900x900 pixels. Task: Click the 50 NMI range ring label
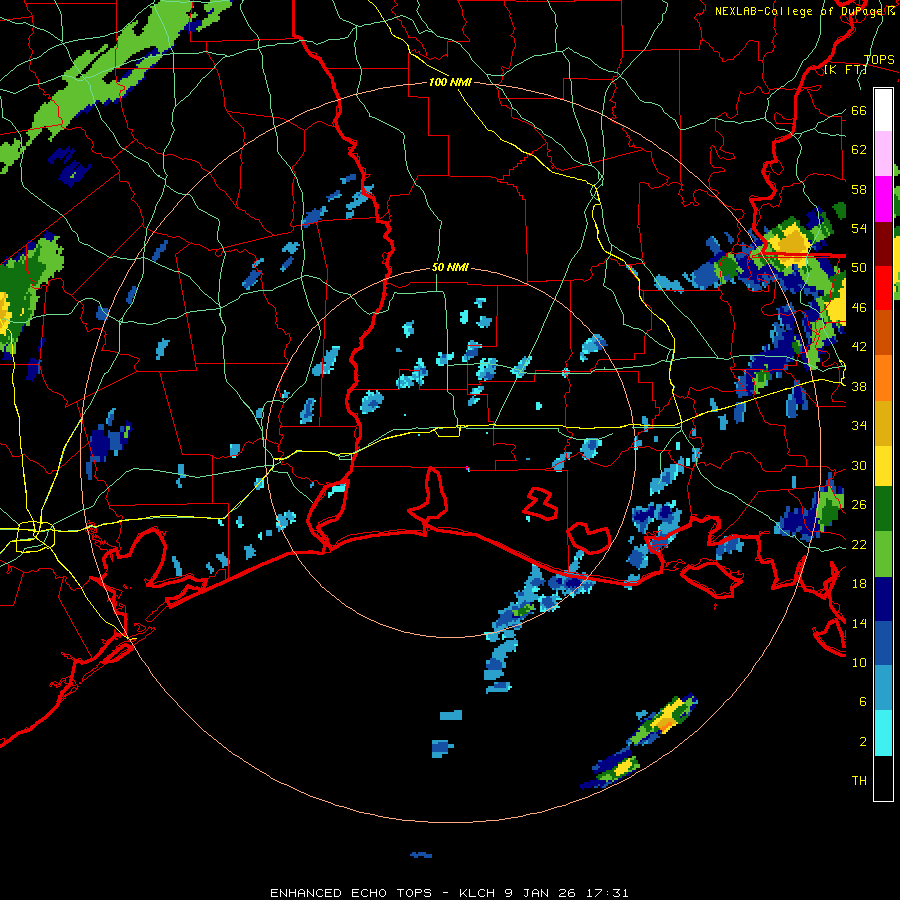click(x=450, y=267)
